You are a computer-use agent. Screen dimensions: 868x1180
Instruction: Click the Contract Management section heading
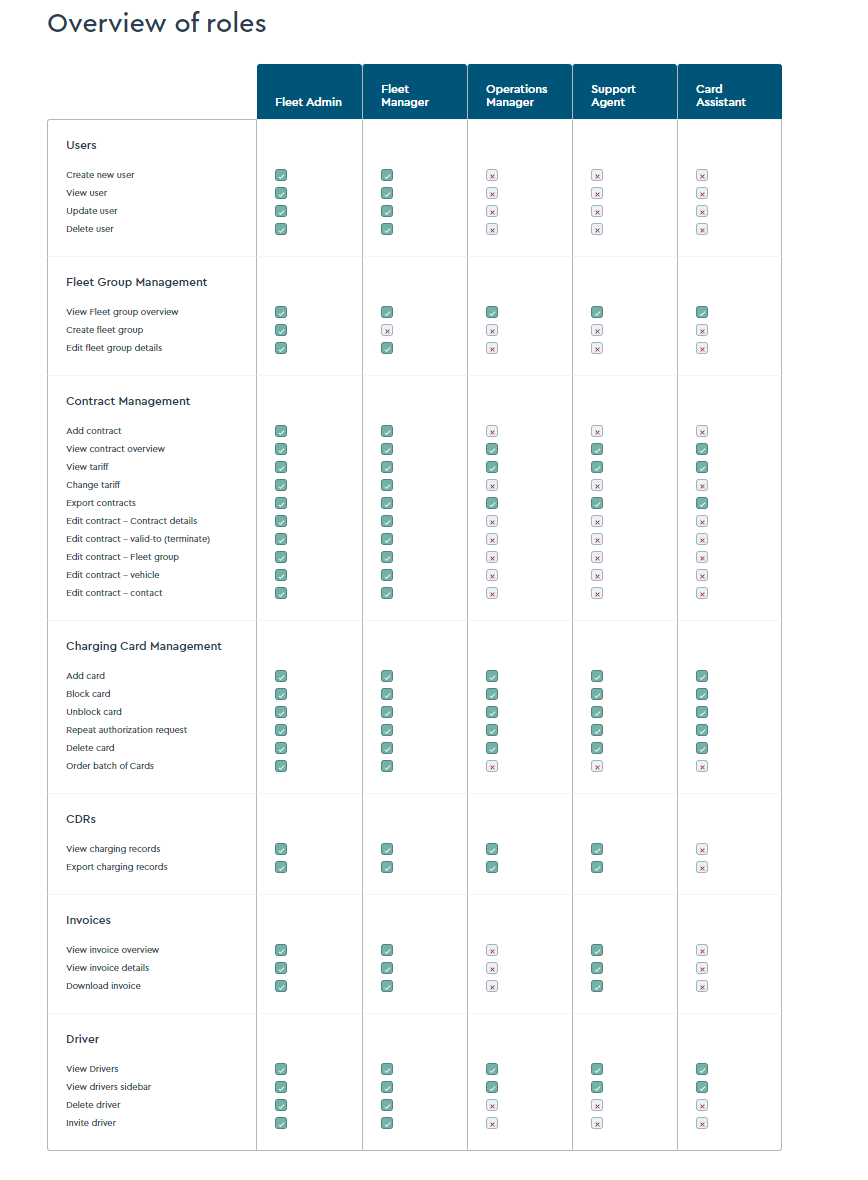pyautogui.click(x=128, y=401)
